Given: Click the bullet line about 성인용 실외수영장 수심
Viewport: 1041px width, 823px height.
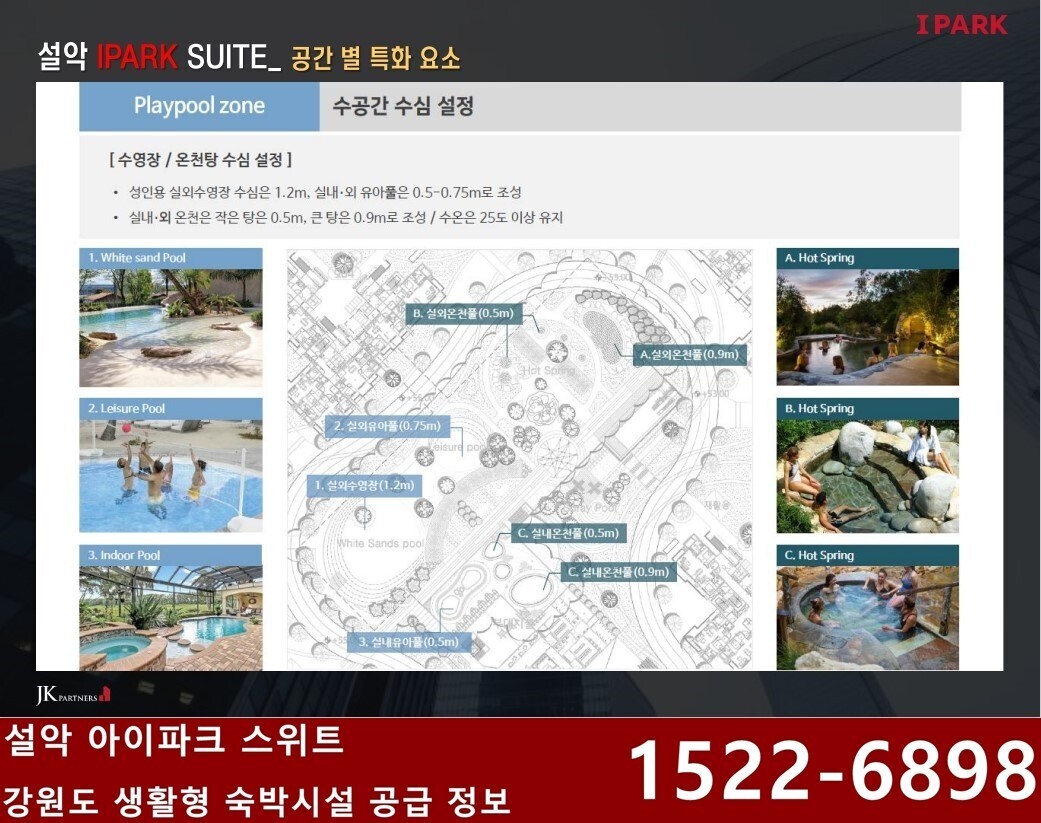Looking at the screenshot, I should coord(325,192).
